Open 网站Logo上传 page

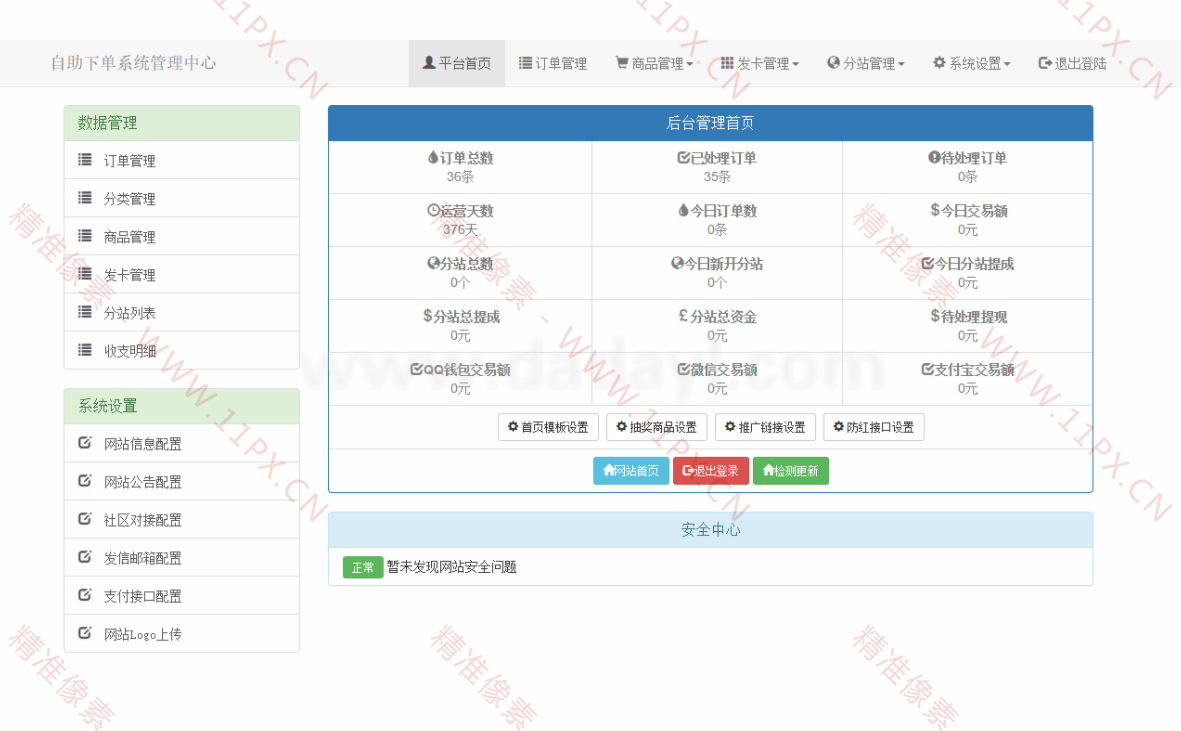(x=182, y=634)
